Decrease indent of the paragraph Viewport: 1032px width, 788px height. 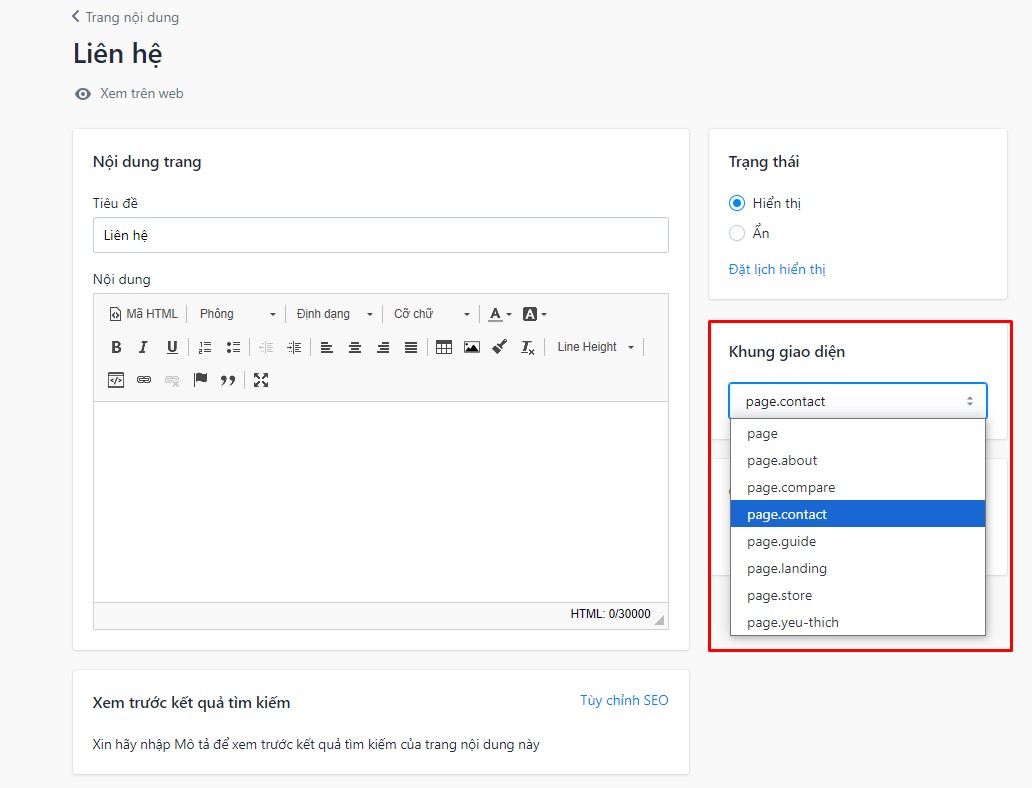point(266,347)
